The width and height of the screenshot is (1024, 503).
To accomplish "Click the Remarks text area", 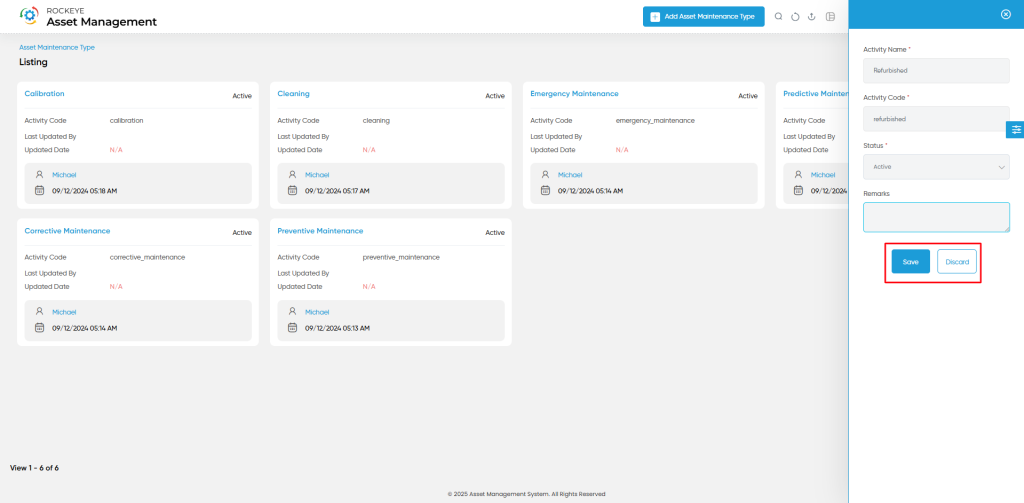I will pos(936,217).
